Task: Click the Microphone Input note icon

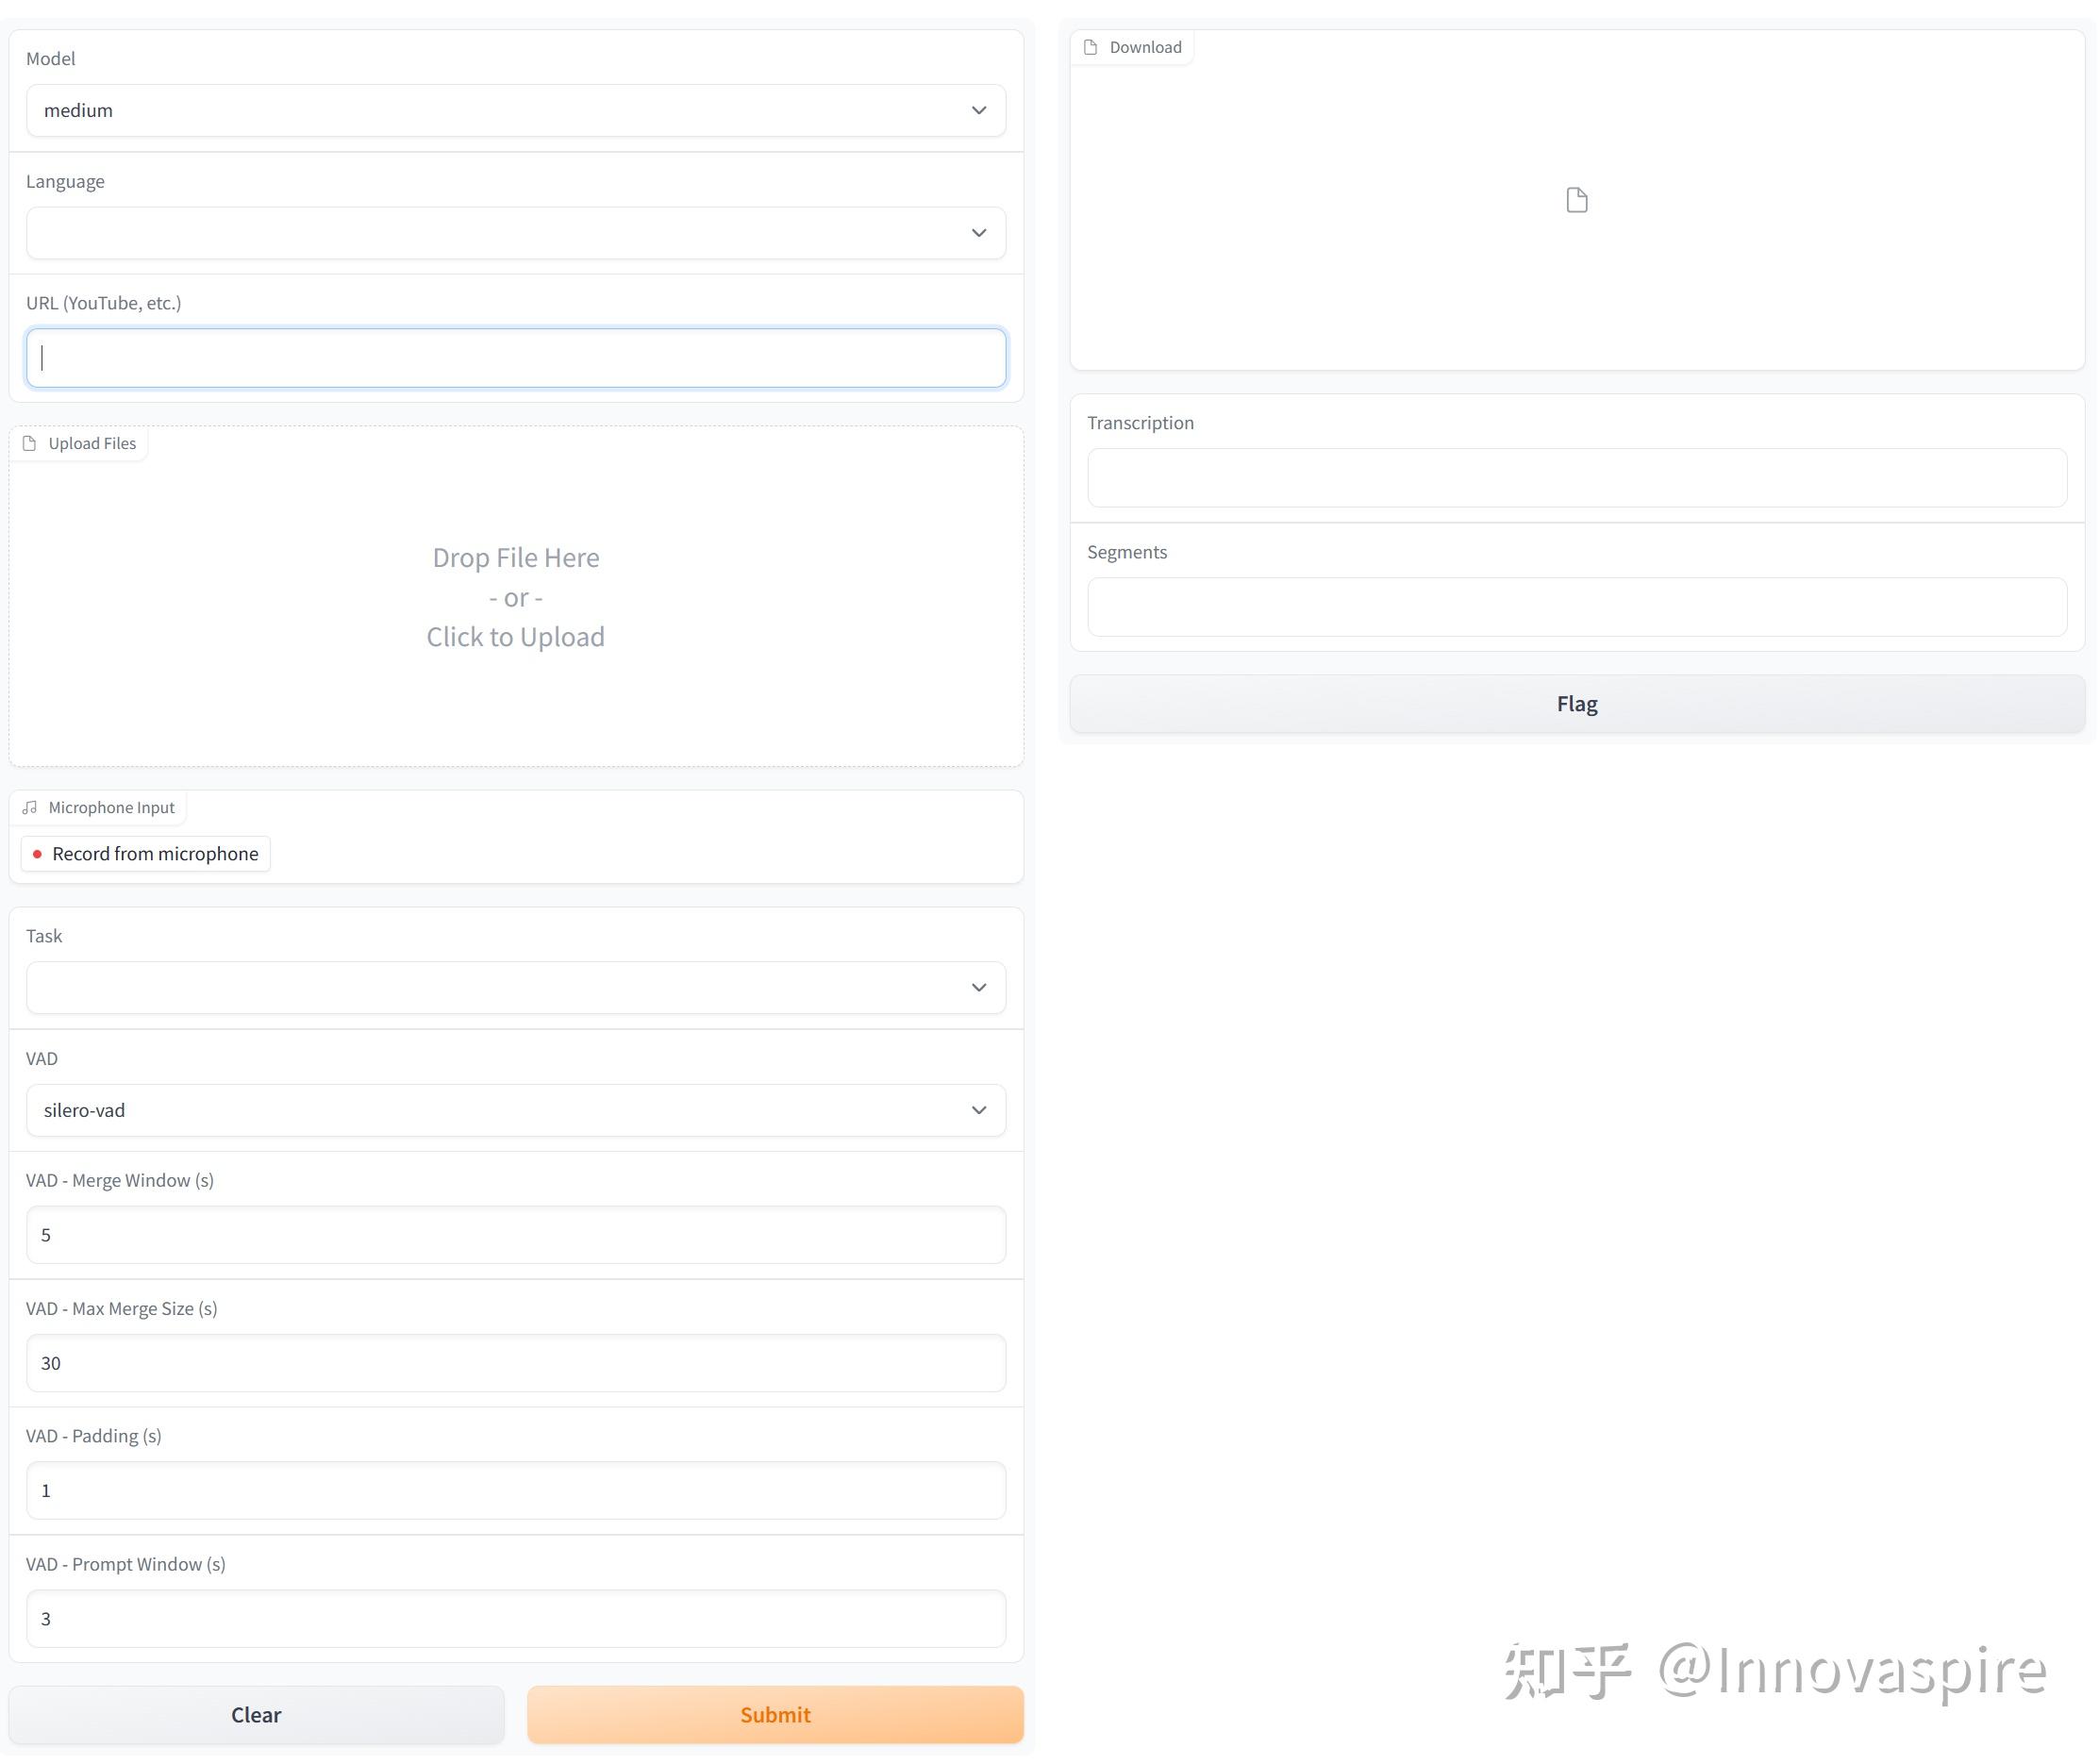Action: pos(29,807)
